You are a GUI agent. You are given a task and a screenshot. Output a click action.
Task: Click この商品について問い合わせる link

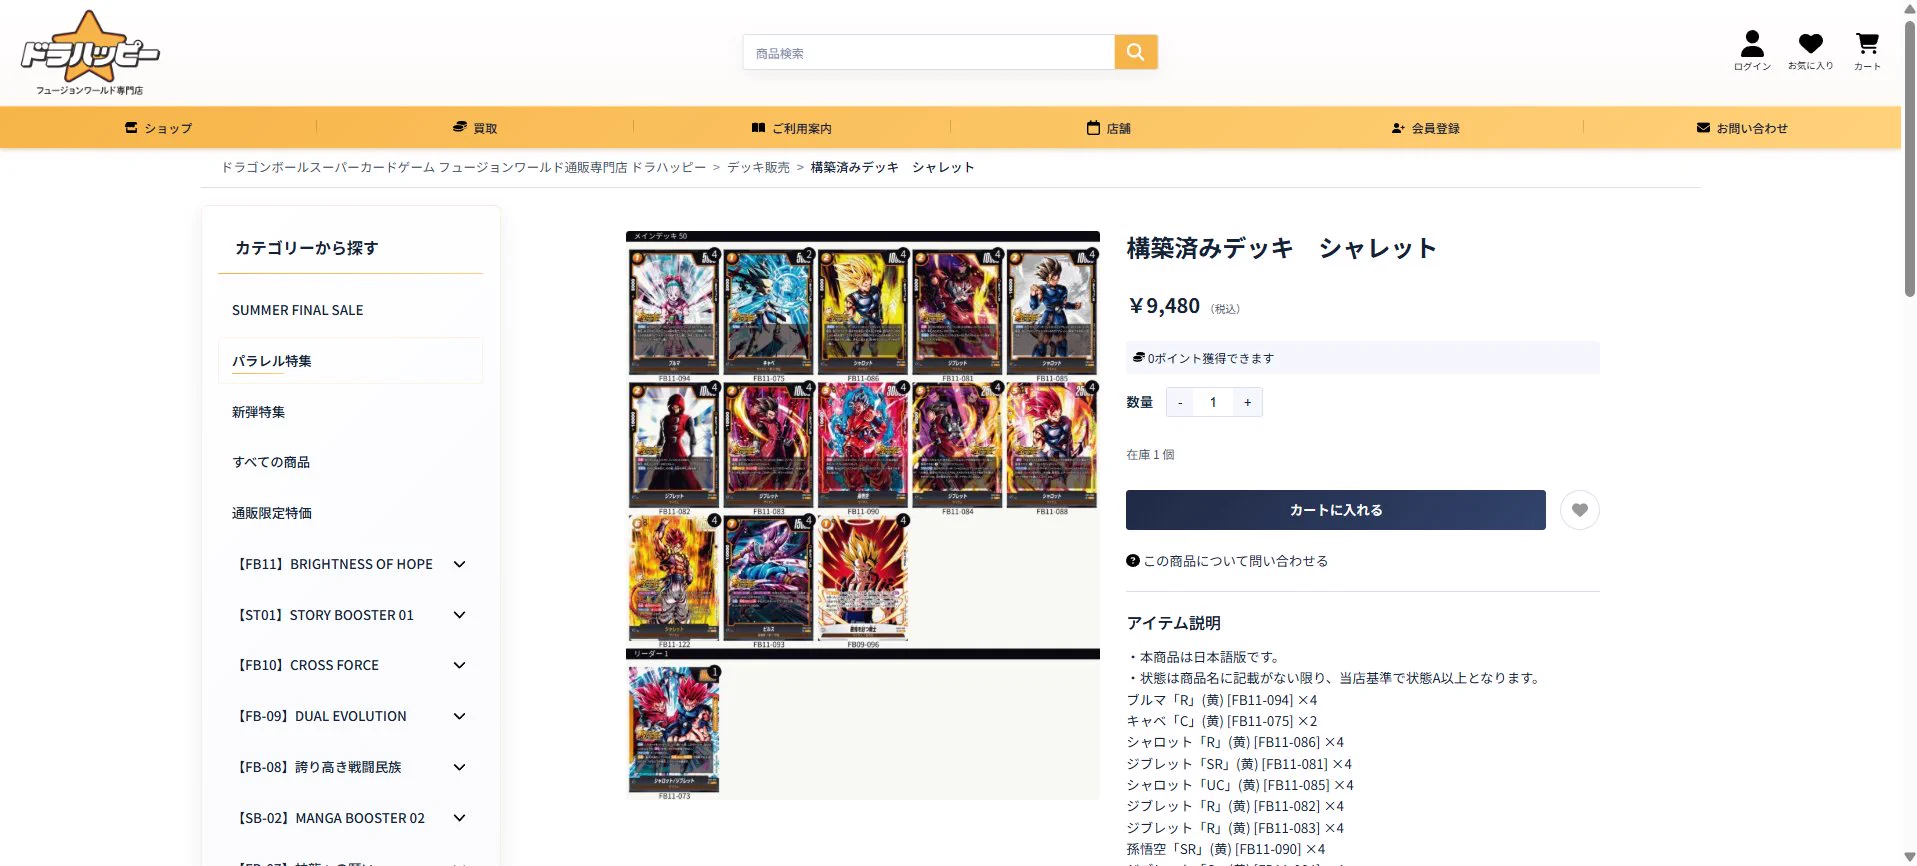coord(1235,561)
